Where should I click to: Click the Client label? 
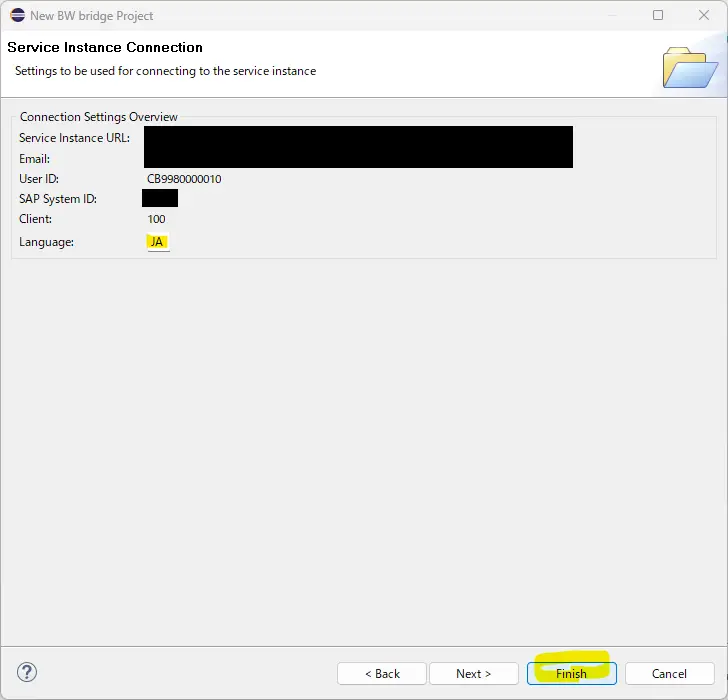coord(35,219)
